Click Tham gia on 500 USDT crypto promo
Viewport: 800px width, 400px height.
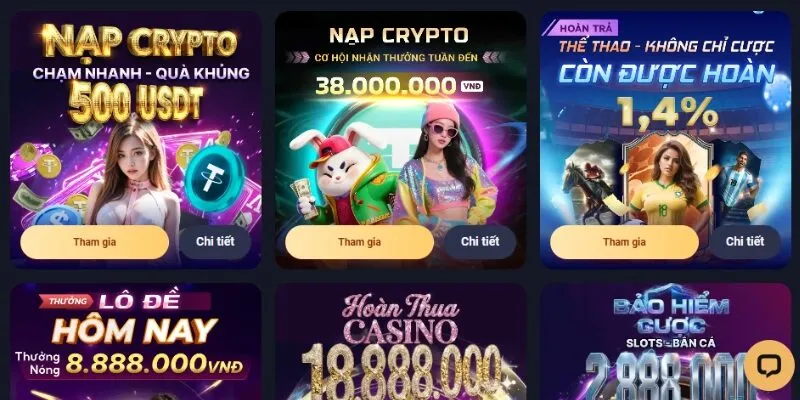(x=94, y=242)
